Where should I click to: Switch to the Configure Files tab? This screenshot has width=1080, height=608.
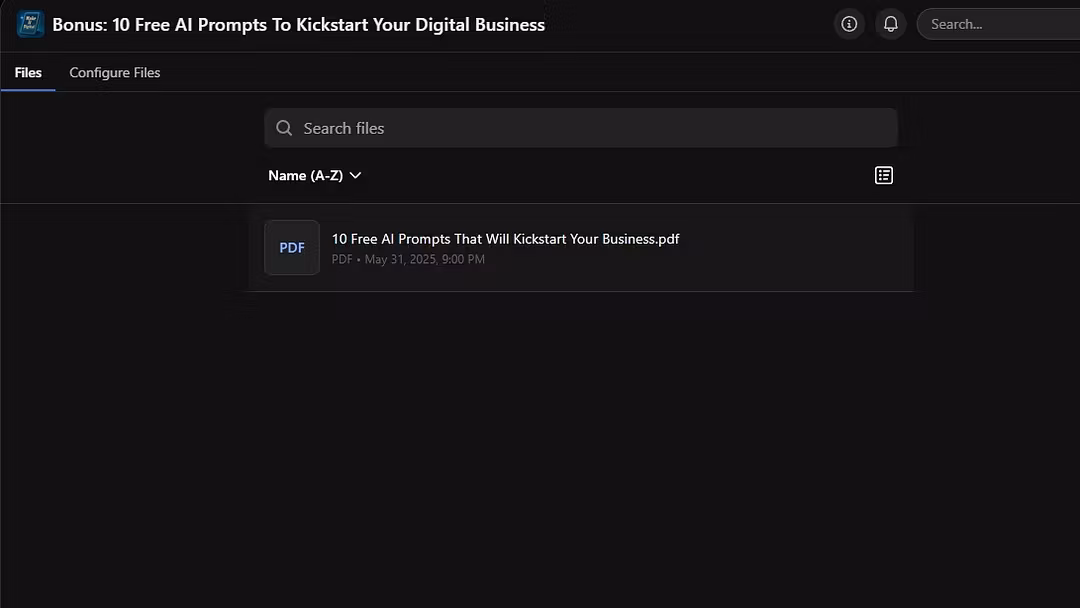point(114,72)
